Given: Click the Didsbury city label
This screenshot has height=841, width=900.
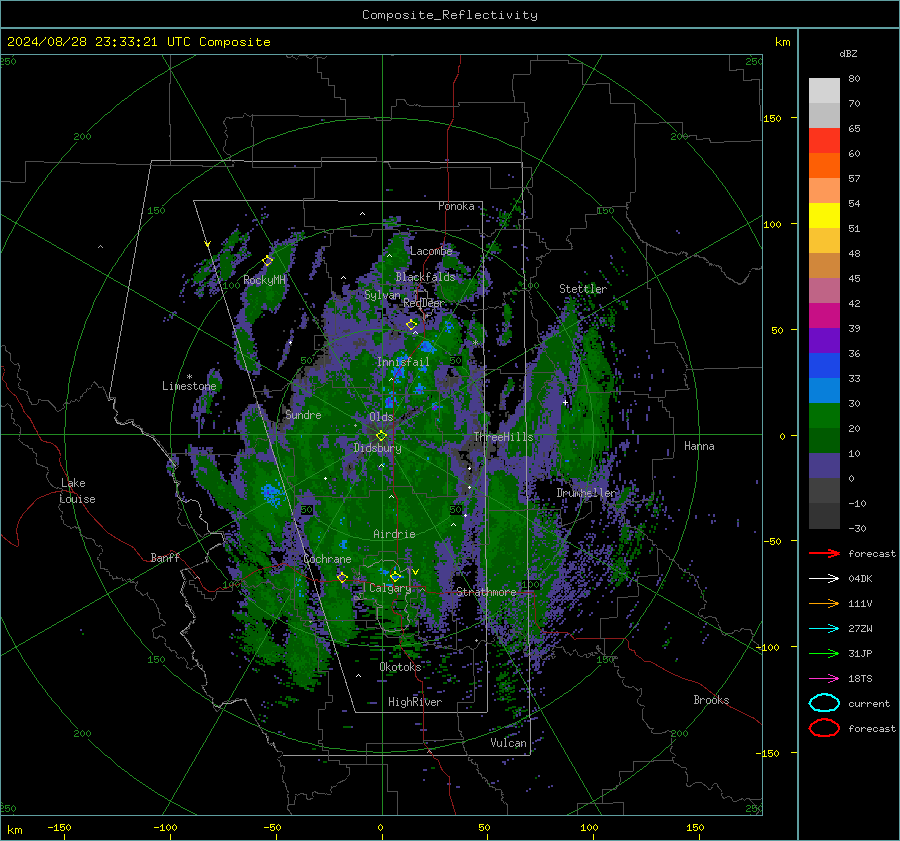Looking at the screenshot, I should [378, 448].
